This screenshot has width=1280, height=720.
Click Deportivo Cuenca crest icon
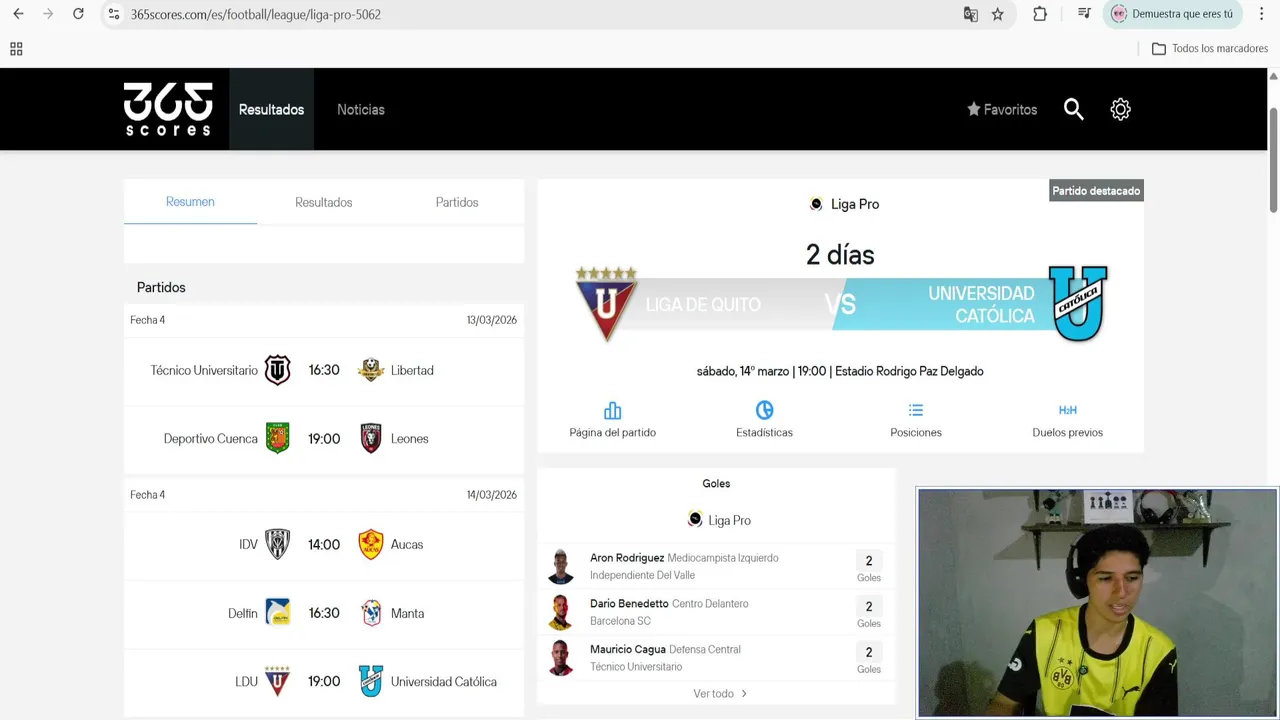[277, 438]
